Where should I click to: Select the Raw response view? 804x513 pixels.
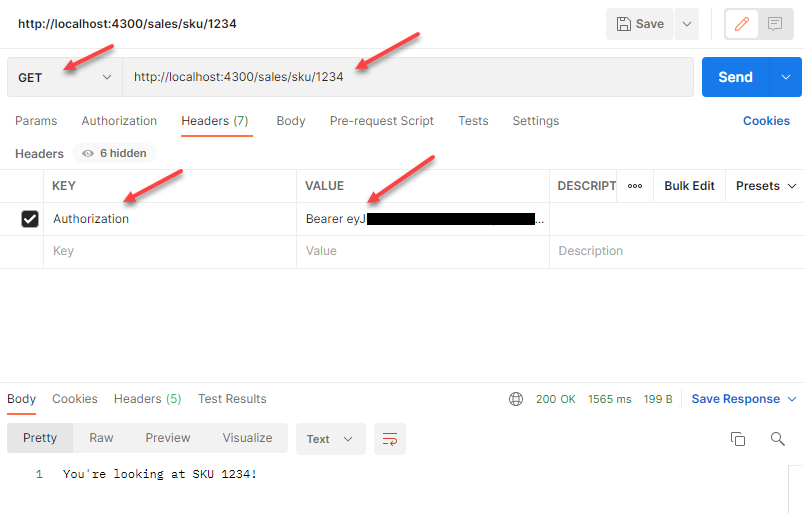coord(101,438)
